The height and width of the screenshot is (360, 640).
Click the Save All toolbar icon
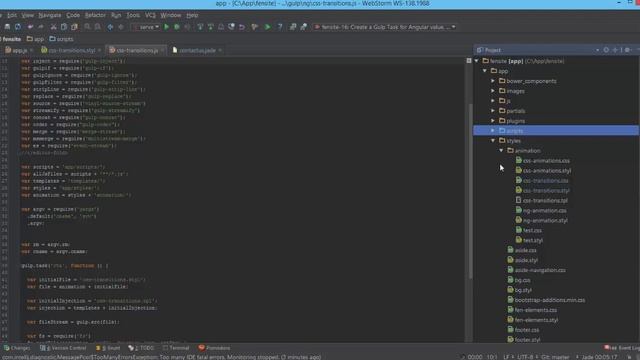click(7, 27)
